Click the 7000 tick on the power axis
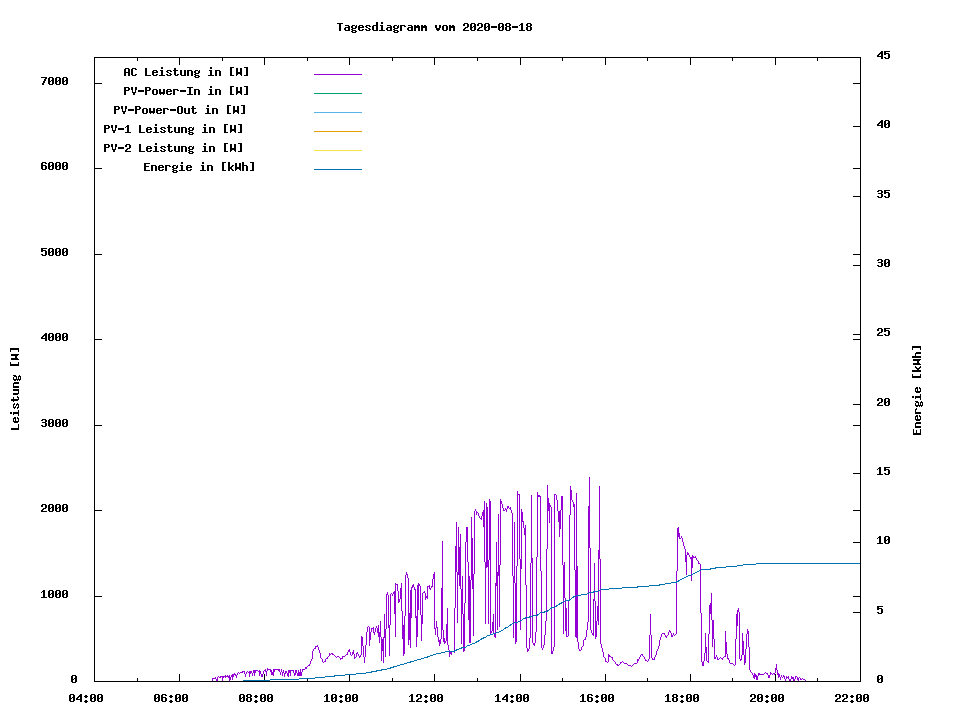This screenshot has height=720, width=960. coord(54,81)
